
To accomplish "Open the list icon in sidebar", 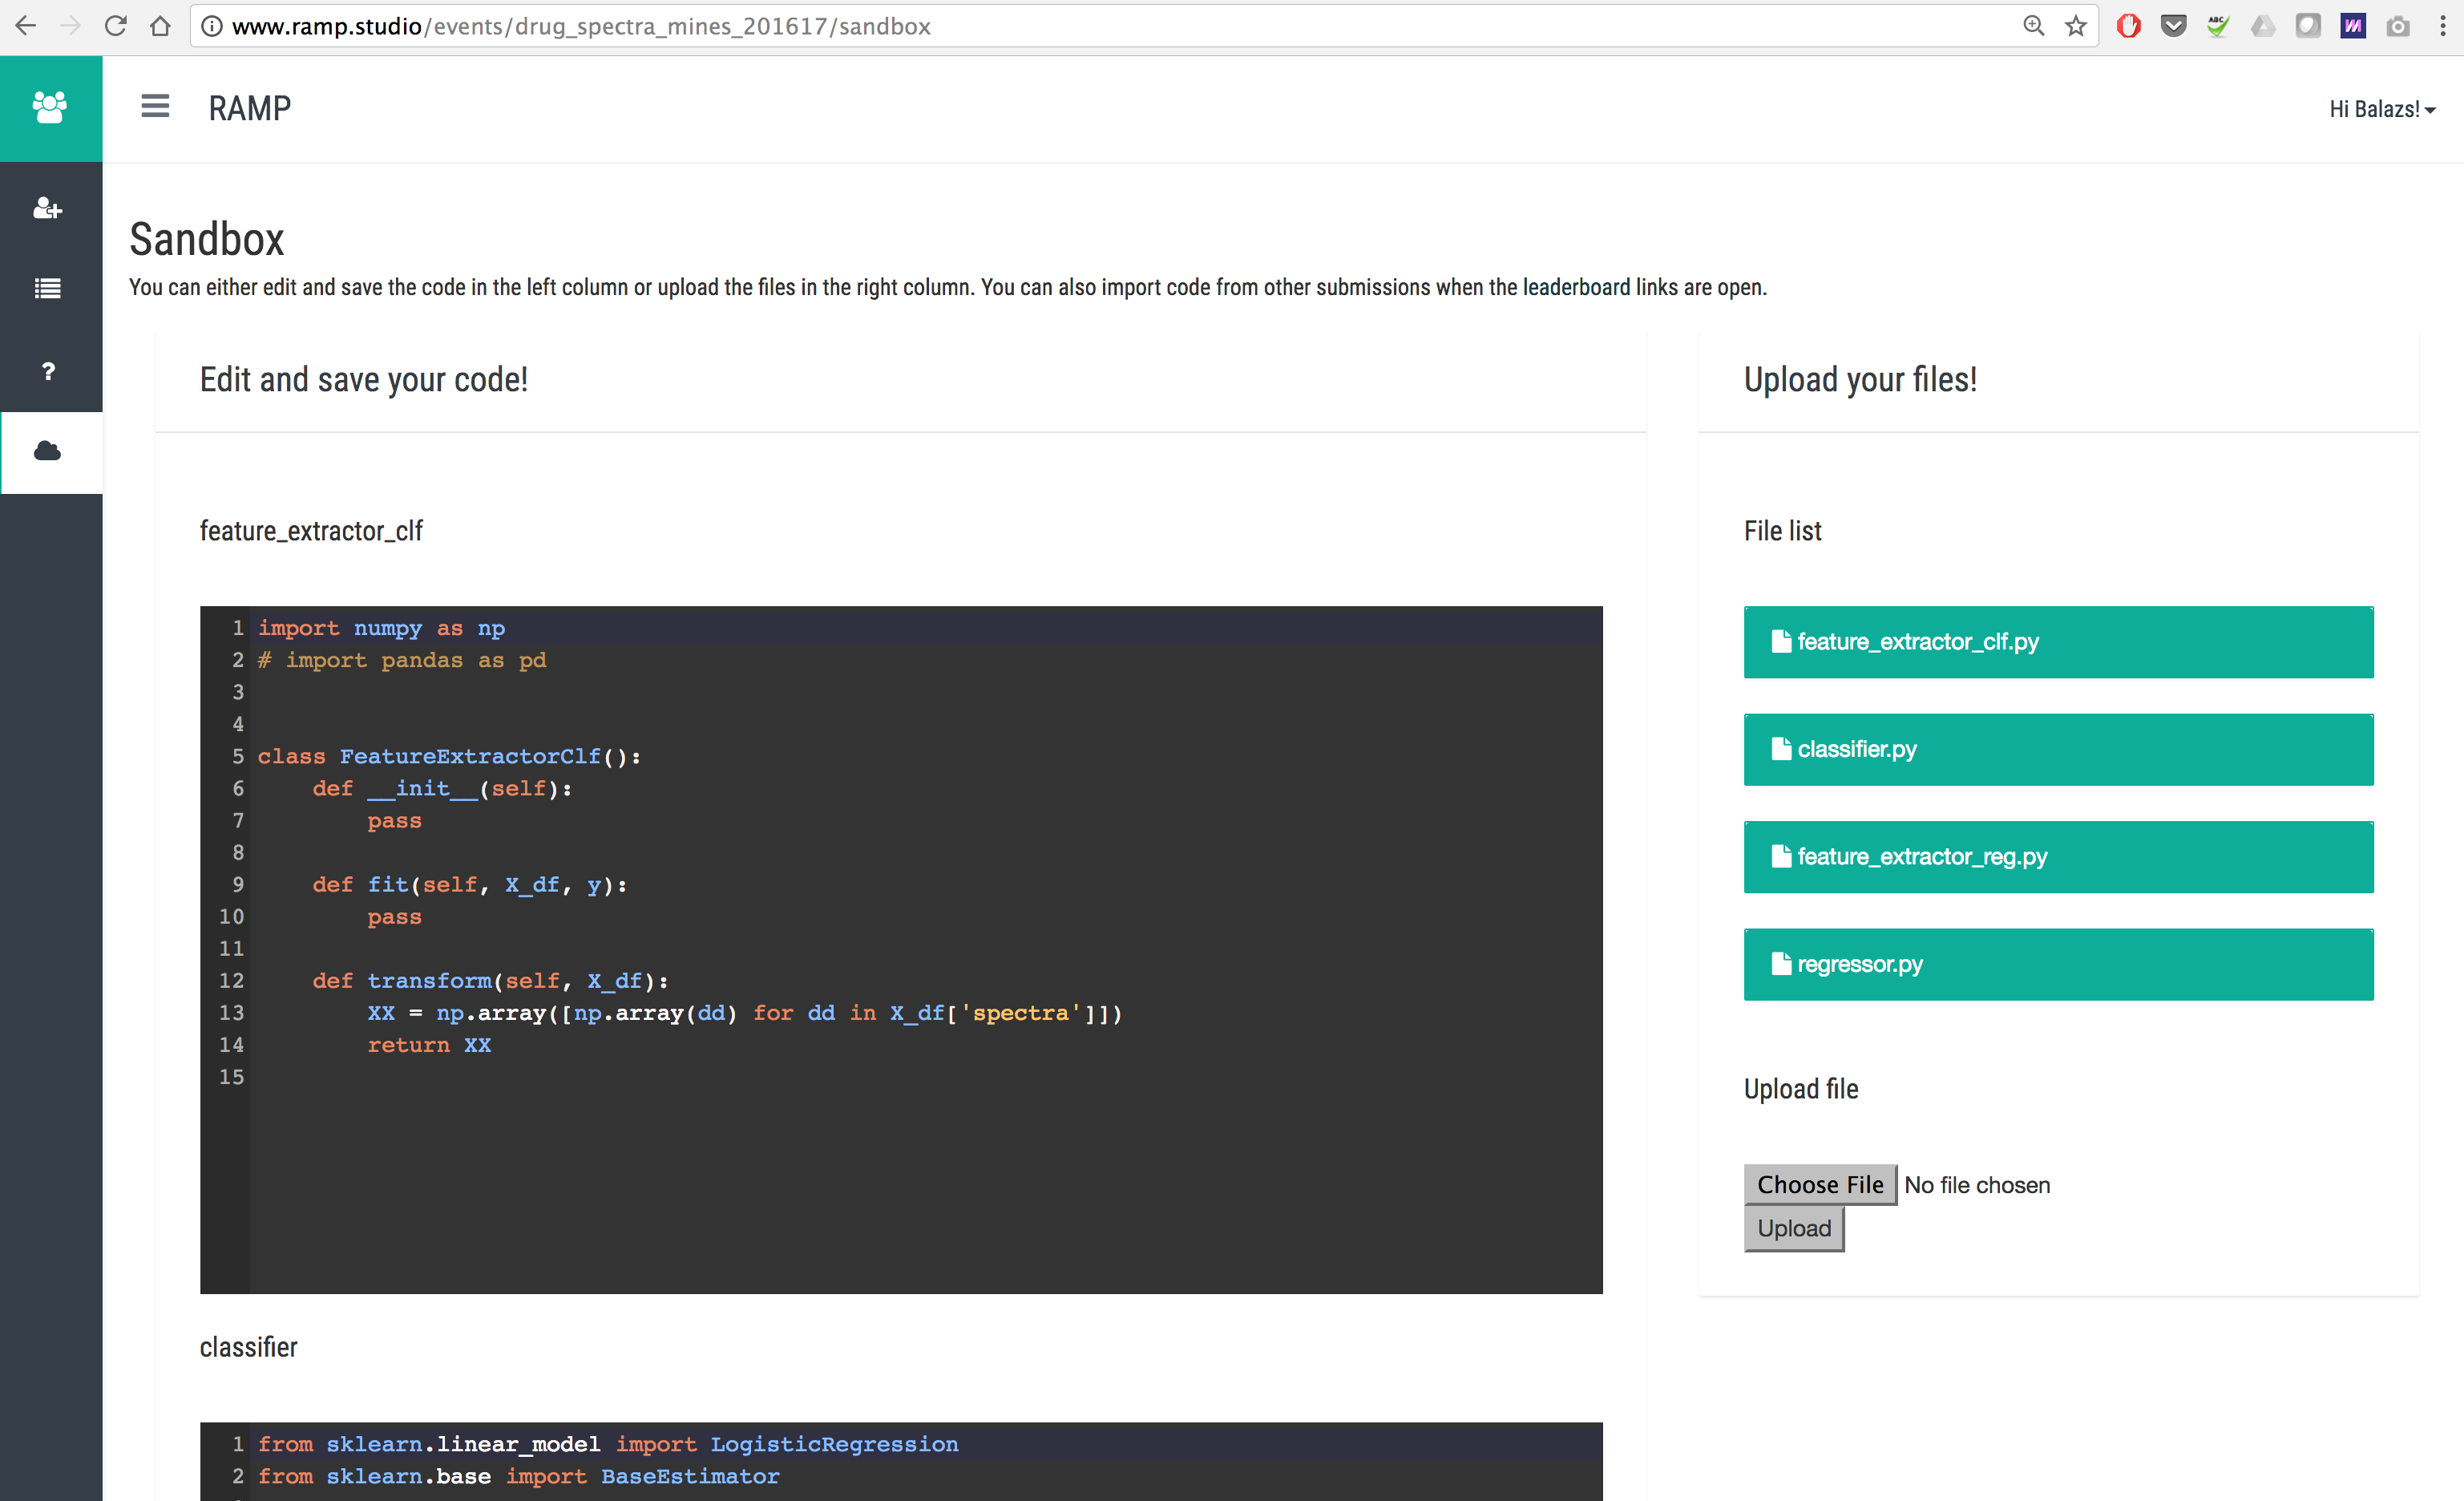I will 48,289.
